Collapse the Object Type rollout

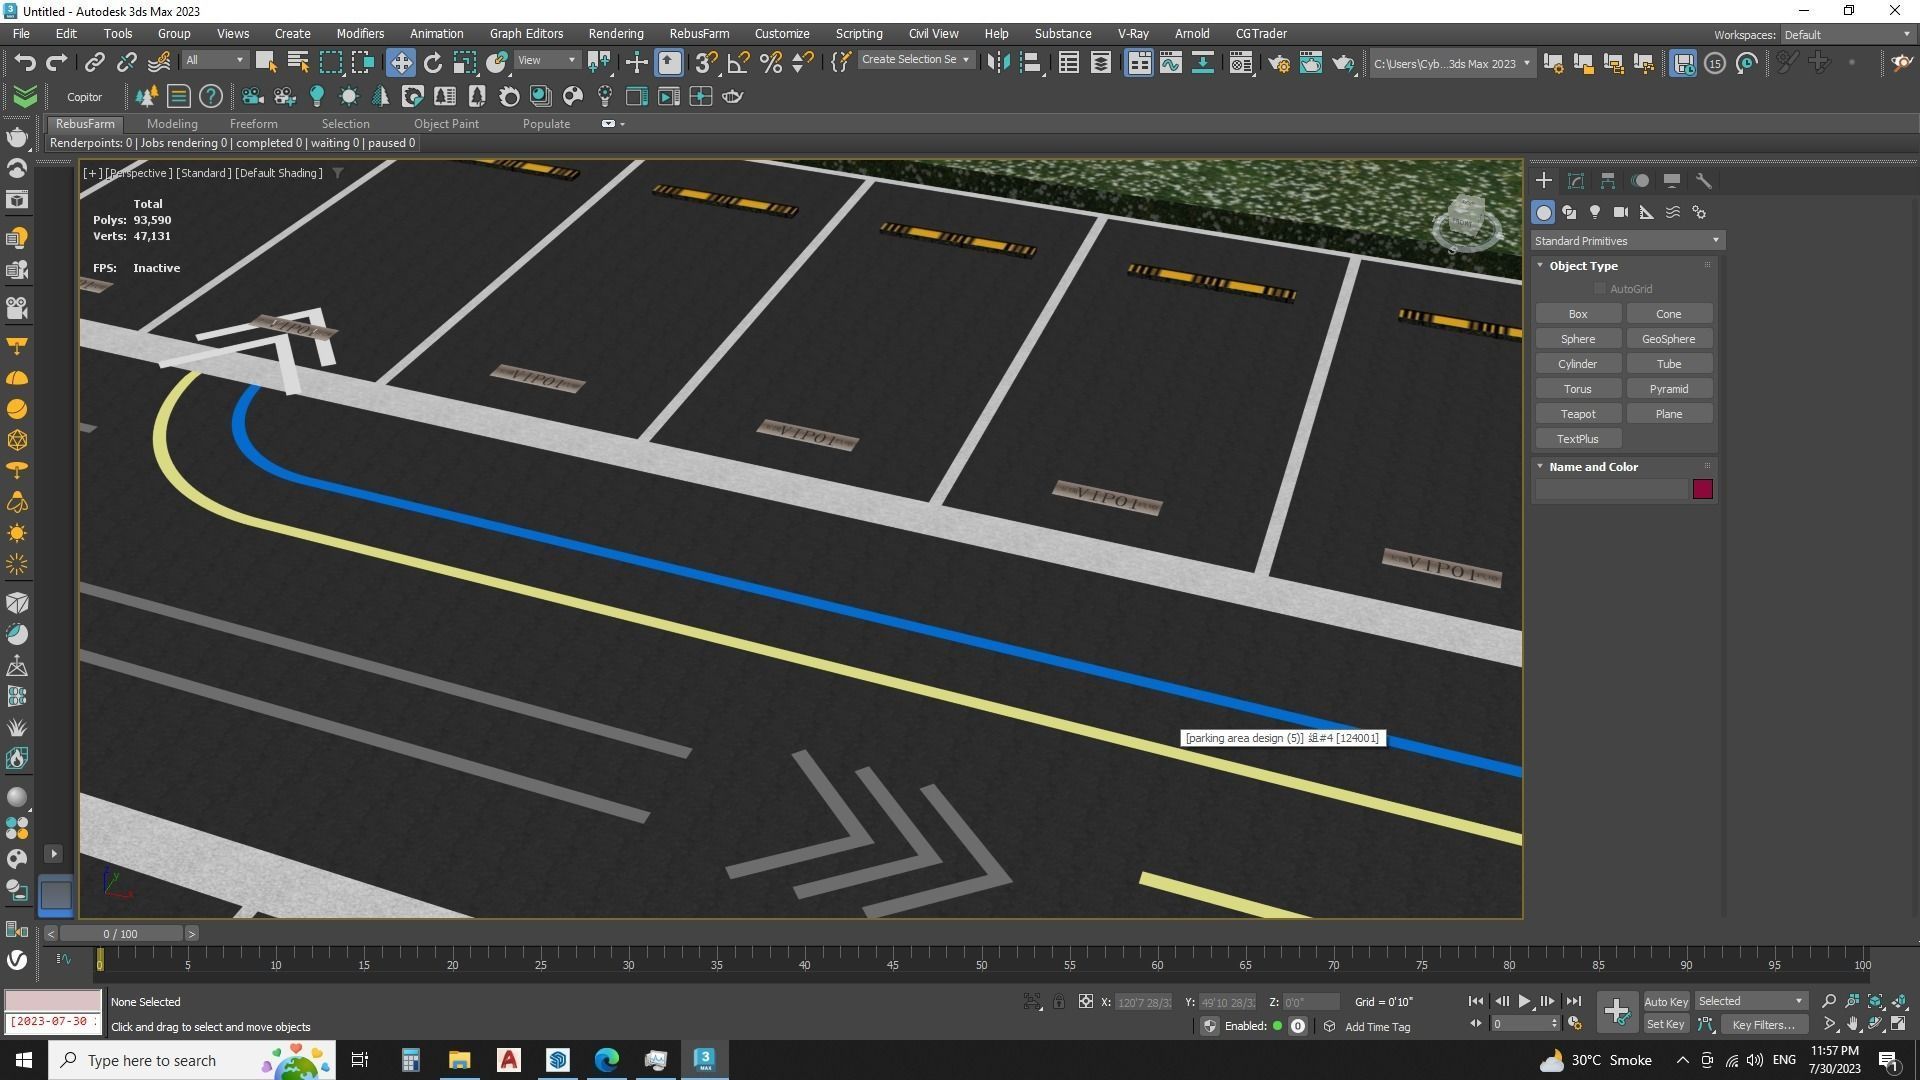point(1541,266)
